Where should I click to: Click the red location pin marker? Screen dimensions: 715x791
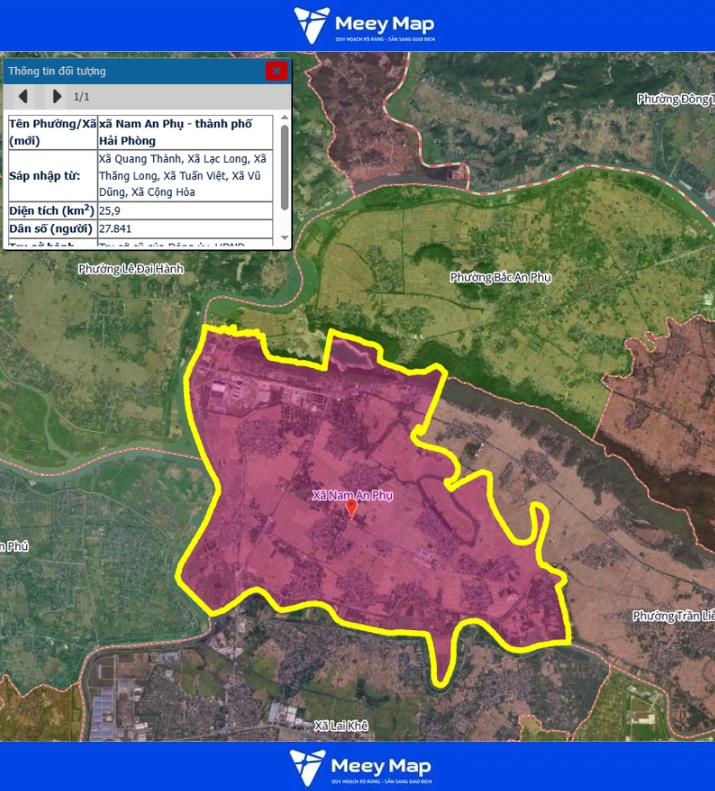point(351,508)
